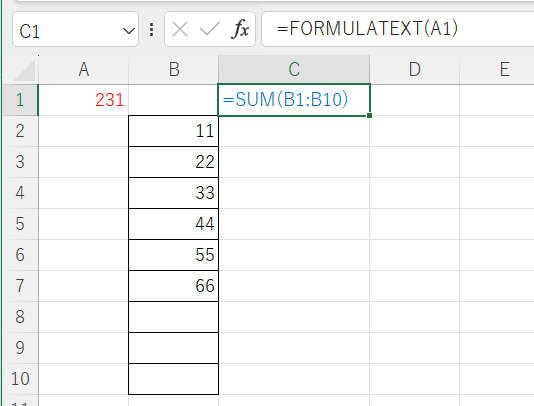Select cell B7 containing 66
534x406 pixels.
pyautogui.click(x=174, y=286)
